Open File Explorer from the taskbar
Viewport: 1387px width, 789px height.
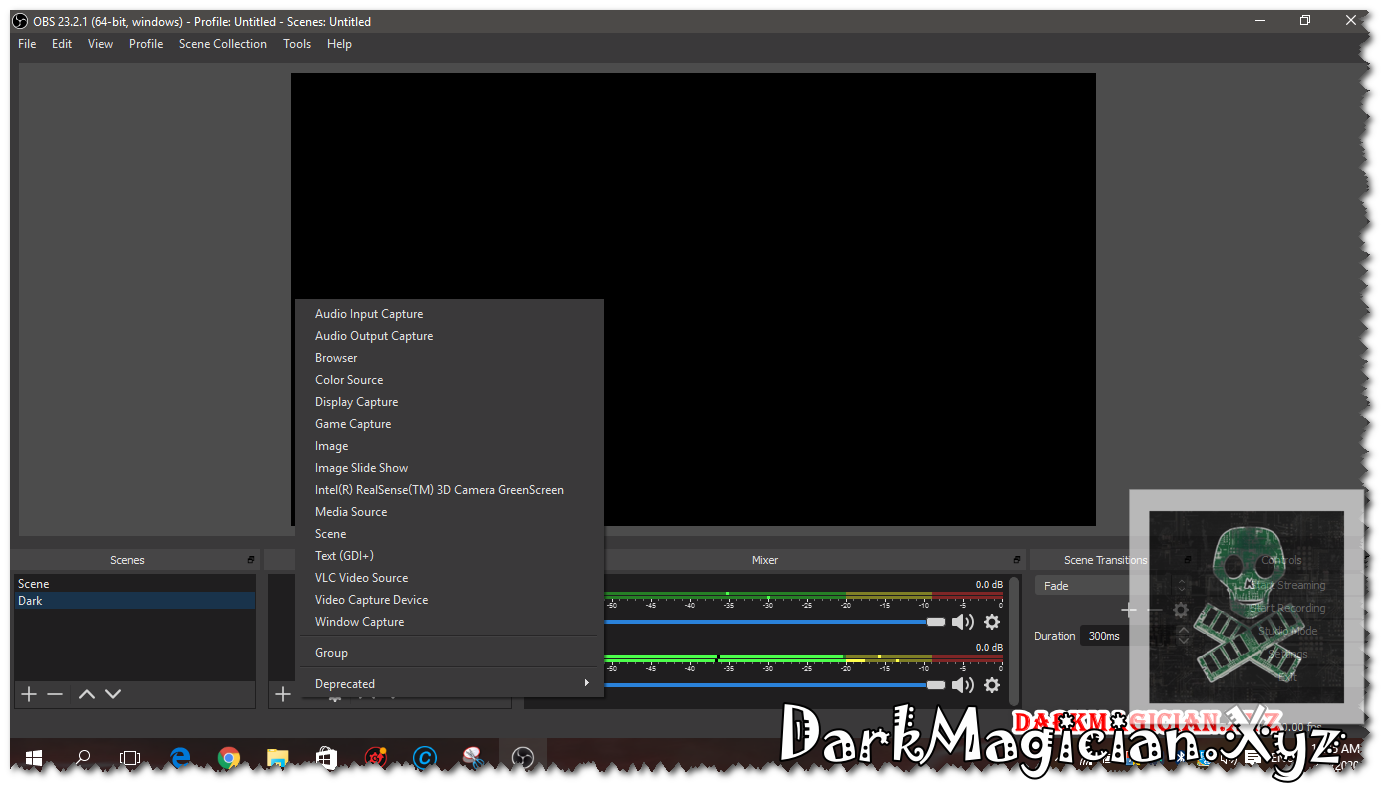click(x=278, y=759)
